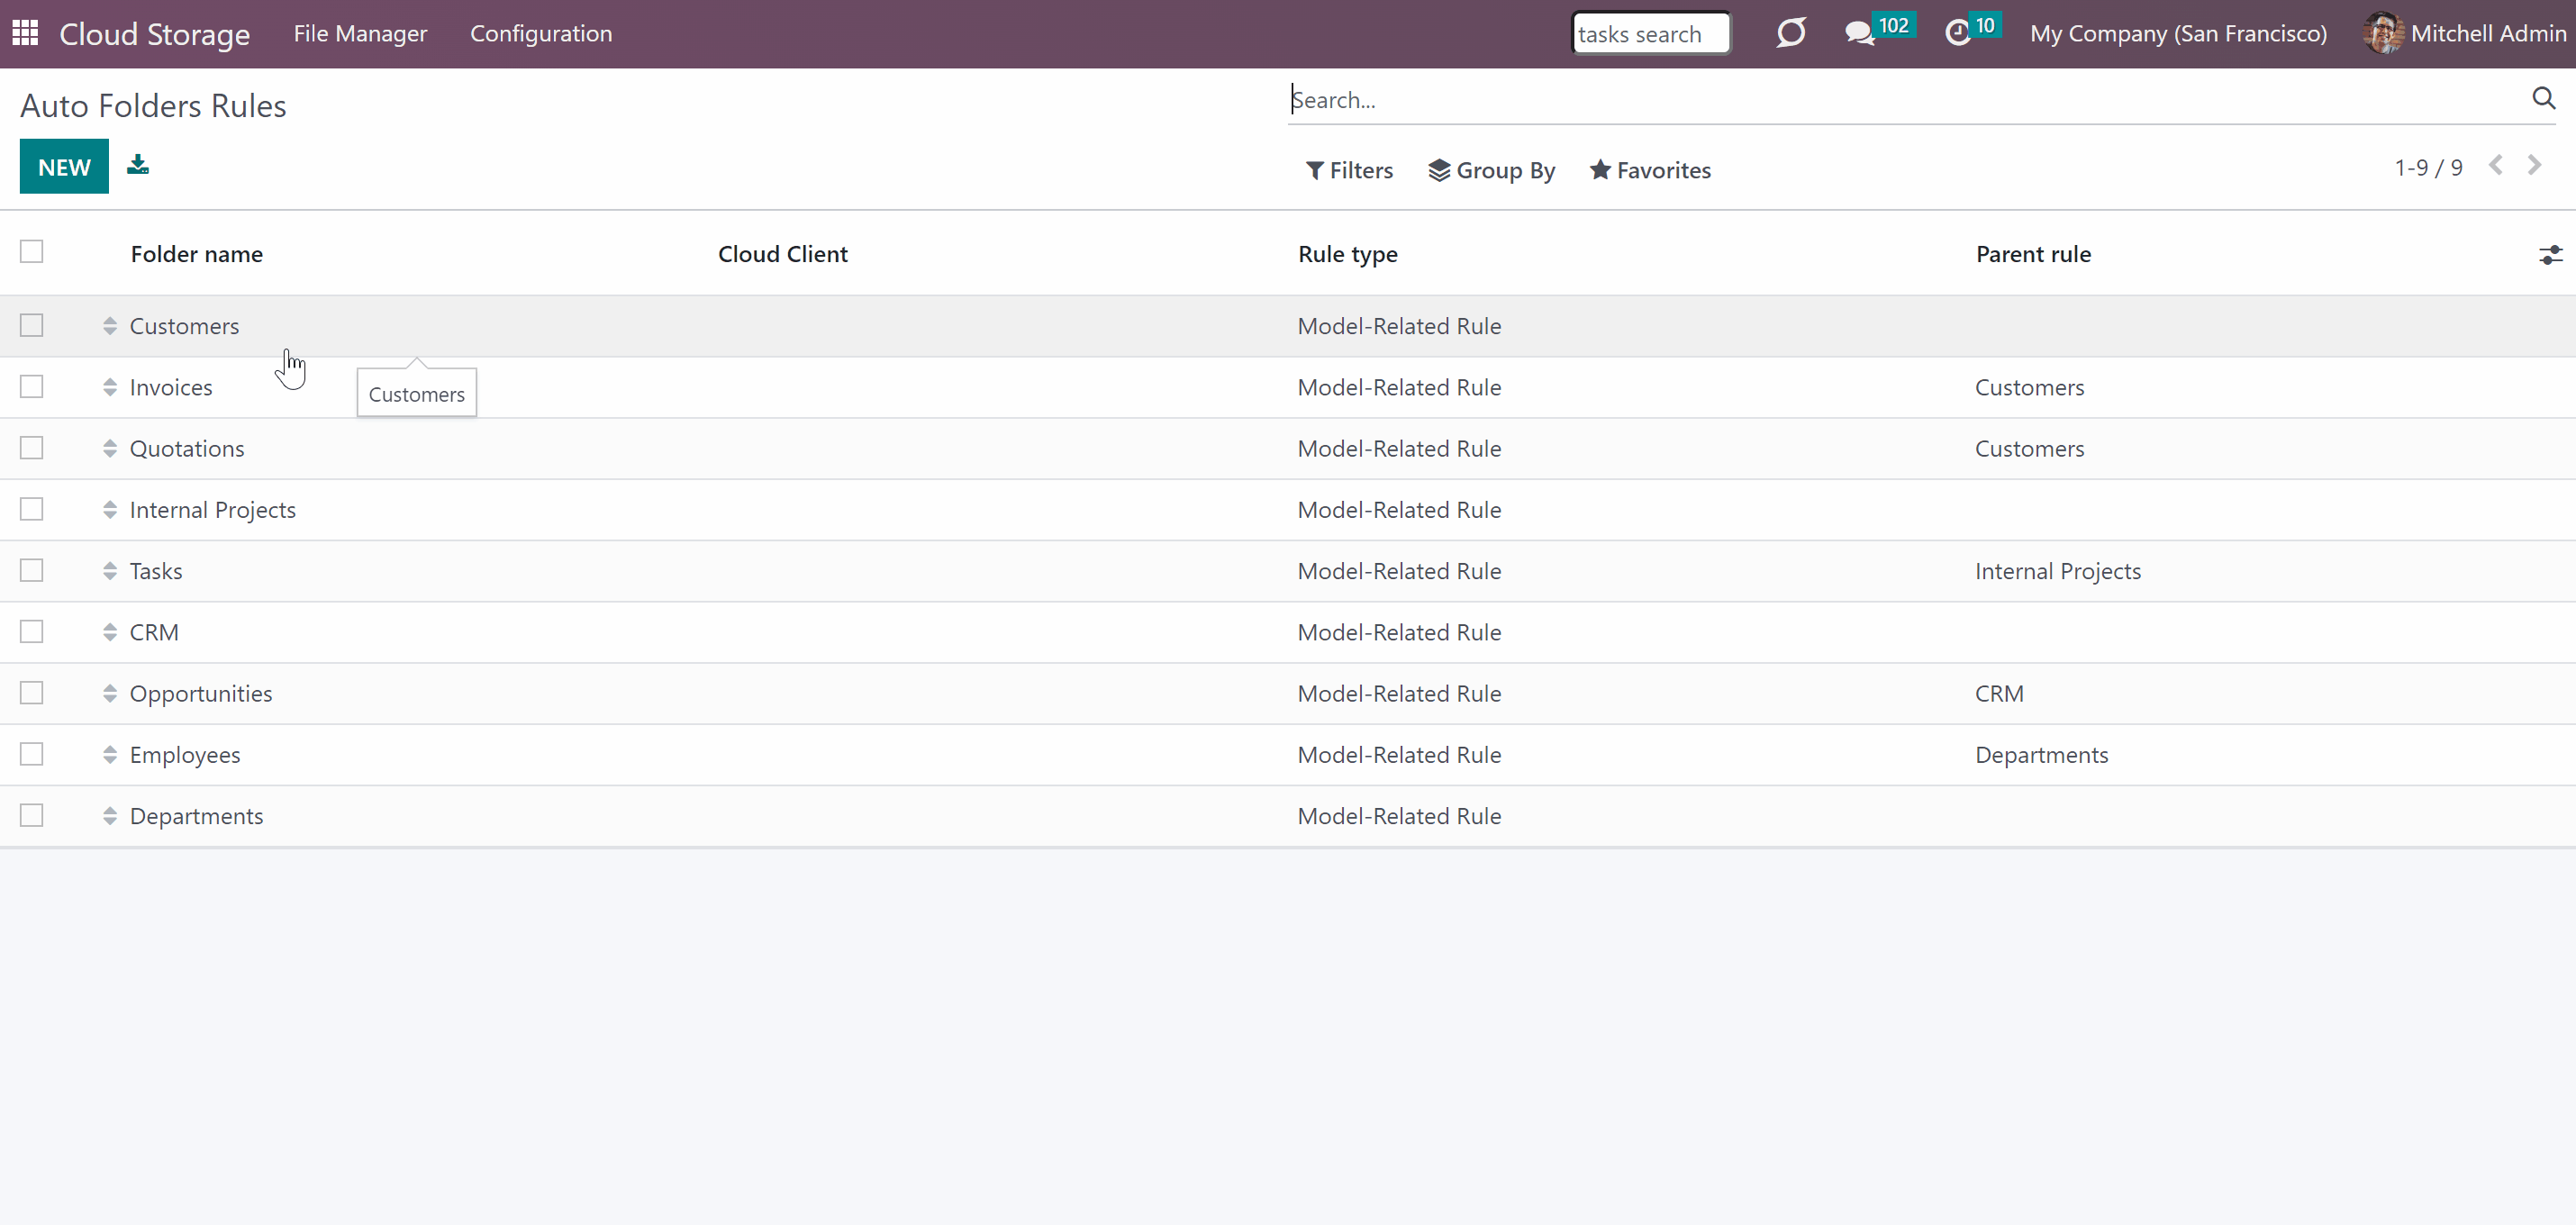Open the Configuration menu

(x=541, y=33)
